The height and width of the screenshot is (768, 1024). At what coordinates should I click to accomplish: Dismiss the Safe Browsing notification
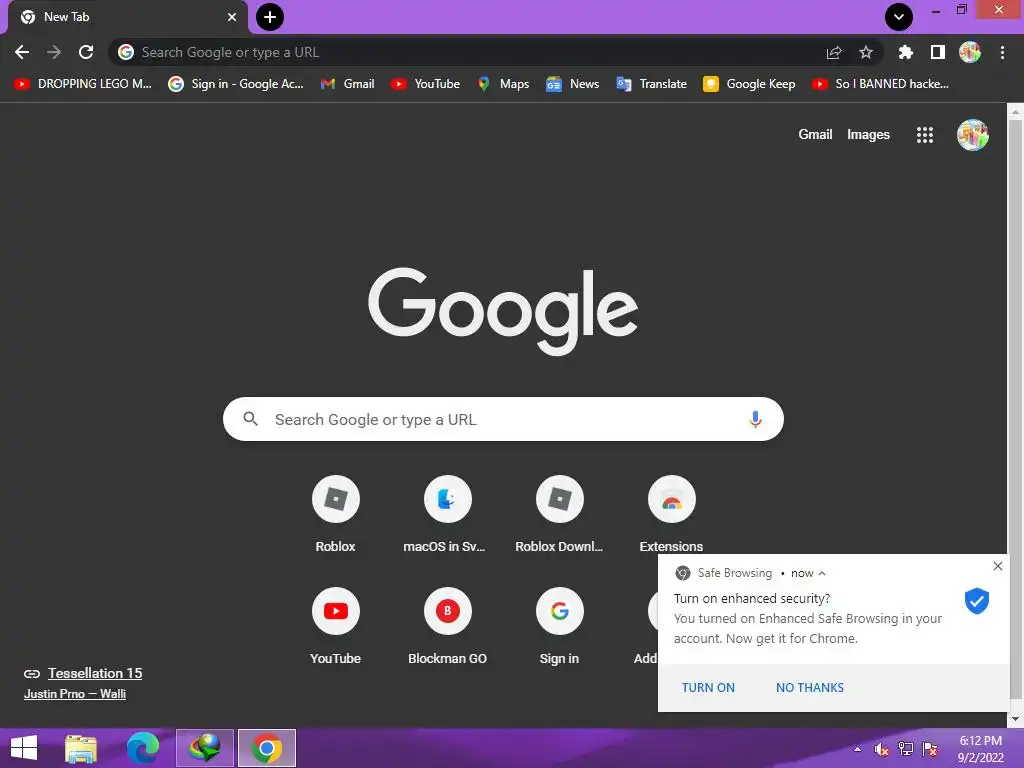pos(997,566)
